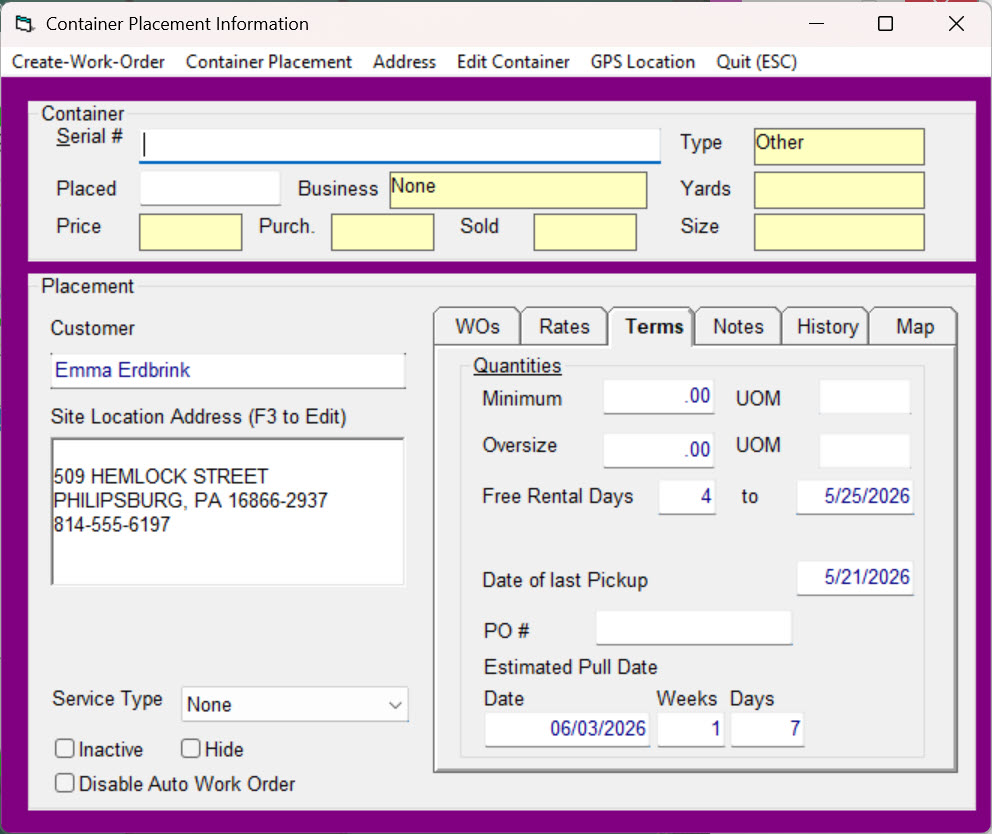Image resolution: width=992 pixels, height=834 pixels.
Task: Open the GPS Location menu
Action: pos(643,62)
